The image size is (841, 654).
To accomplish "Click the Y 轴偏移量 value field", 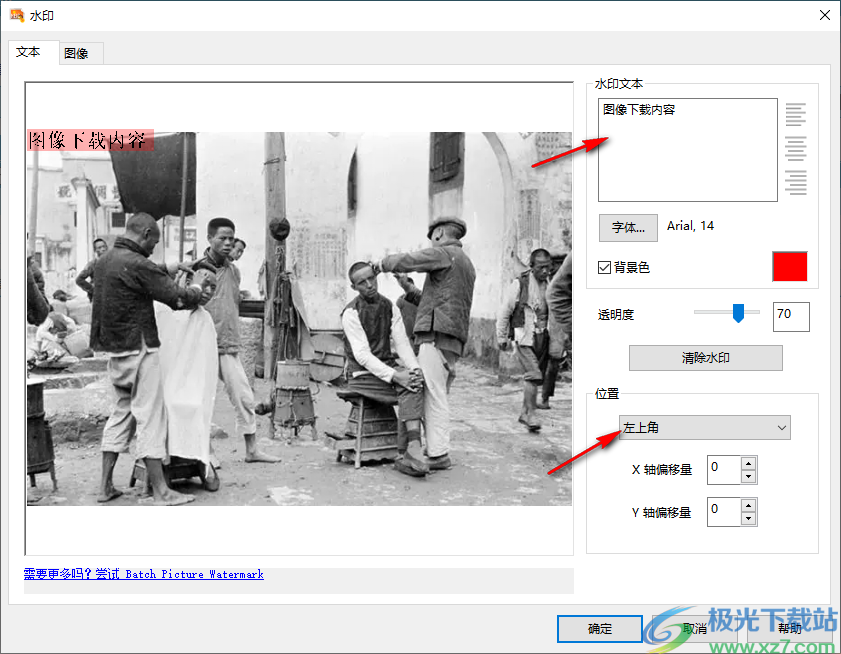I will [x=724, y=512].
